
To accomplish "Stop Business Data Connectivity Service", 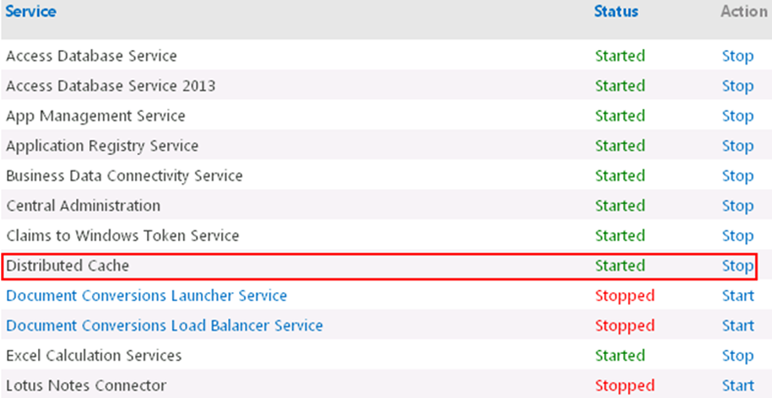I will [x=738, y=176].
